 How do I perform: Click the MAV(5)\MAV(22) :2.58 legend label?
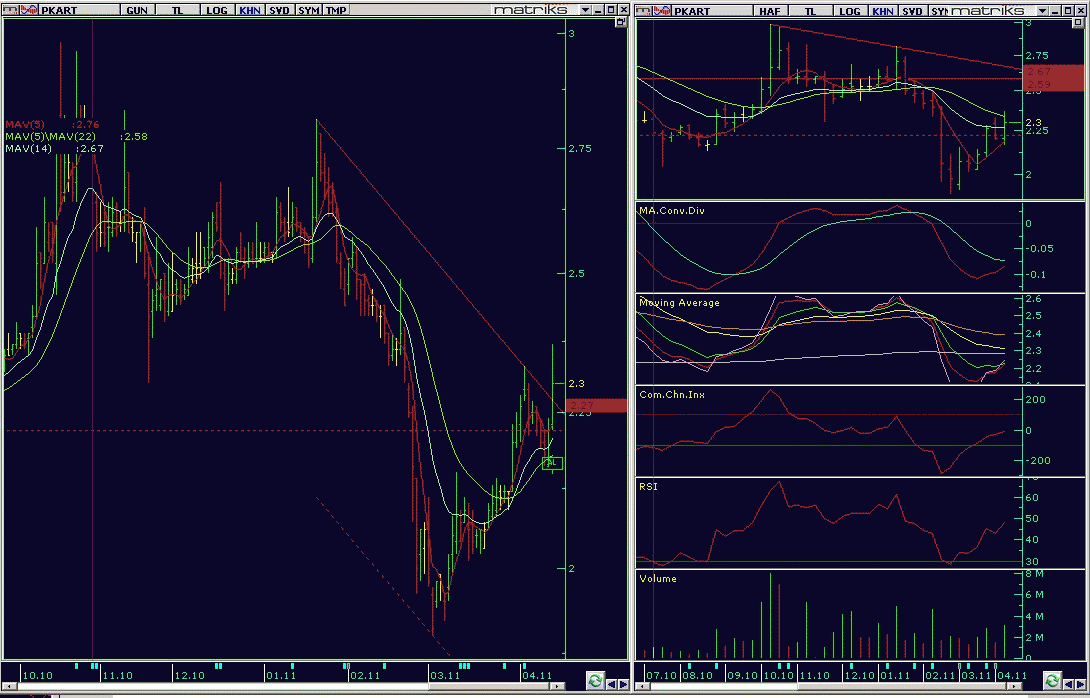pos(76,136)
